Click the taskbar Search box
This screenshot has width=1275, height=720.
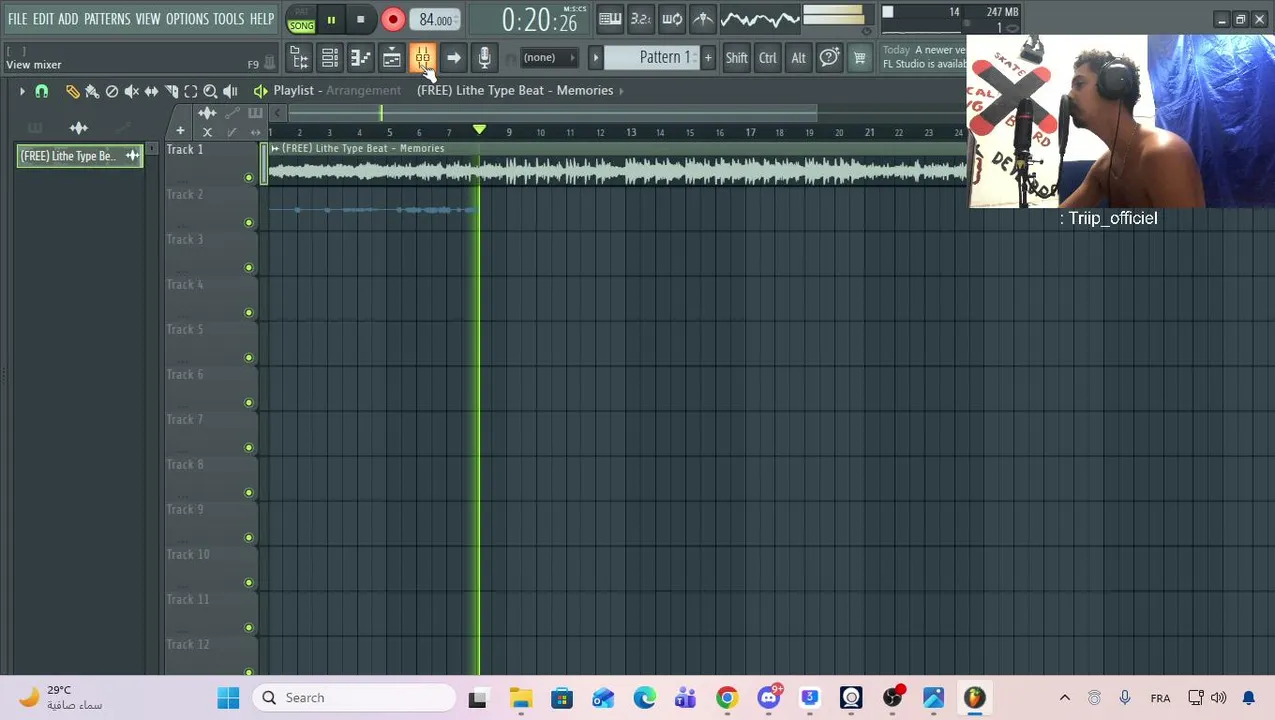coord(354,698)
